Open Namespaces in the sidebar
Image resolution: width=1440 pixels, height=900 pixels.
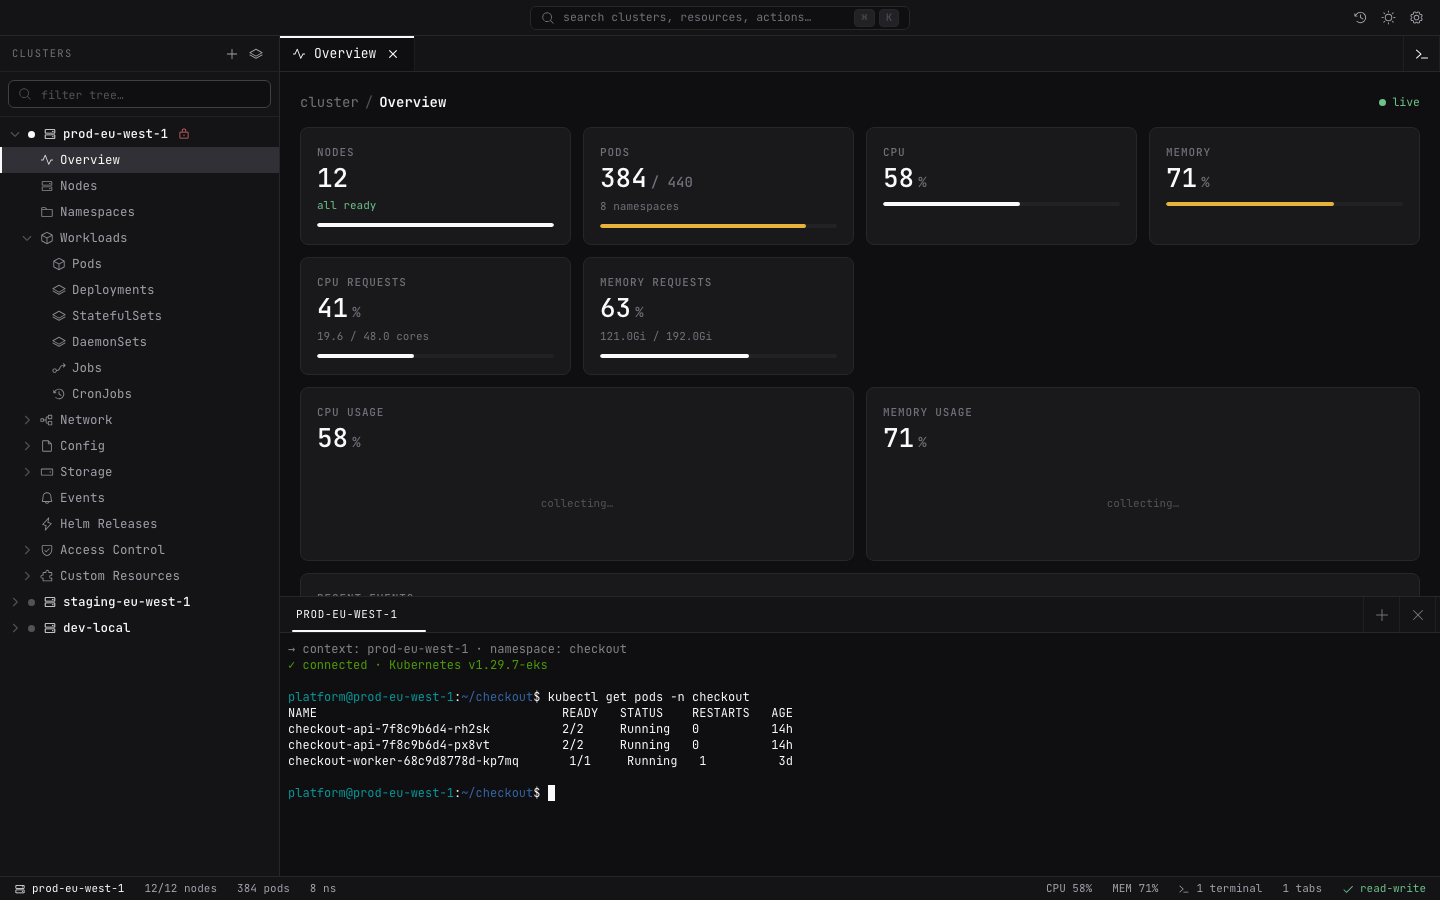click(x=139, y=212)
